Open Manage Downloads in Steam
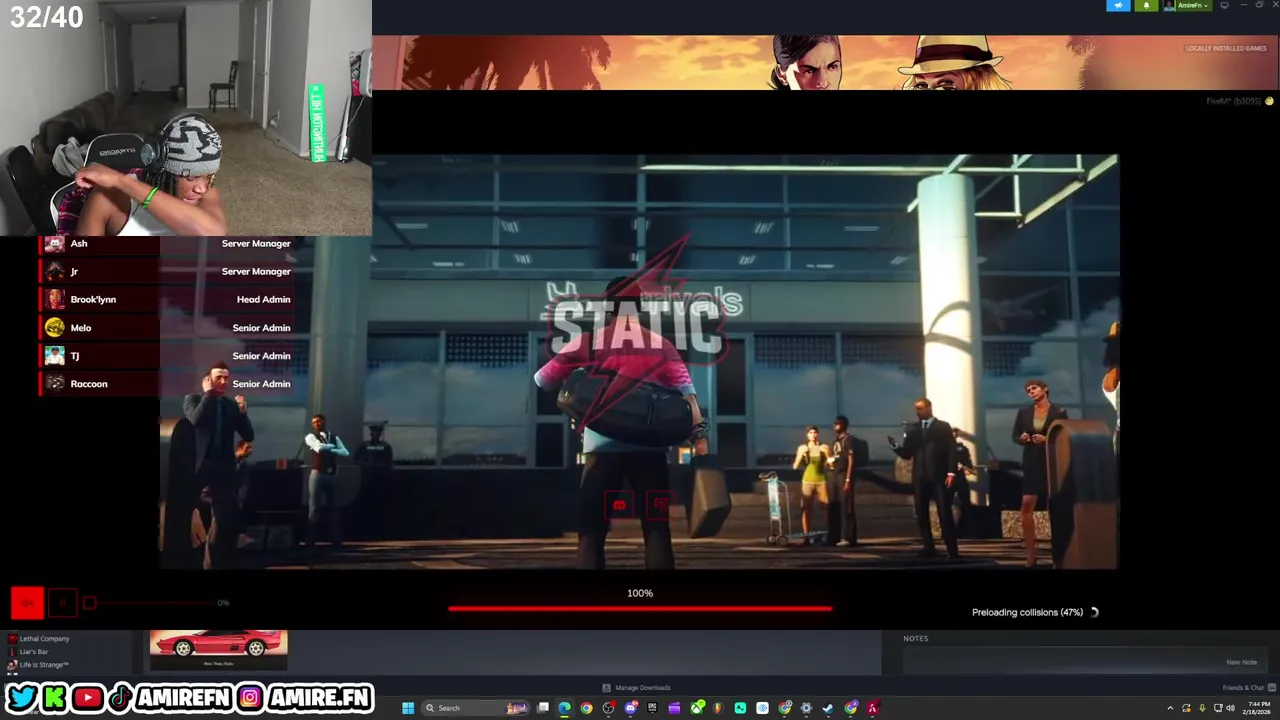Viewport: 1280px width, 720px height. click(636, 687)
